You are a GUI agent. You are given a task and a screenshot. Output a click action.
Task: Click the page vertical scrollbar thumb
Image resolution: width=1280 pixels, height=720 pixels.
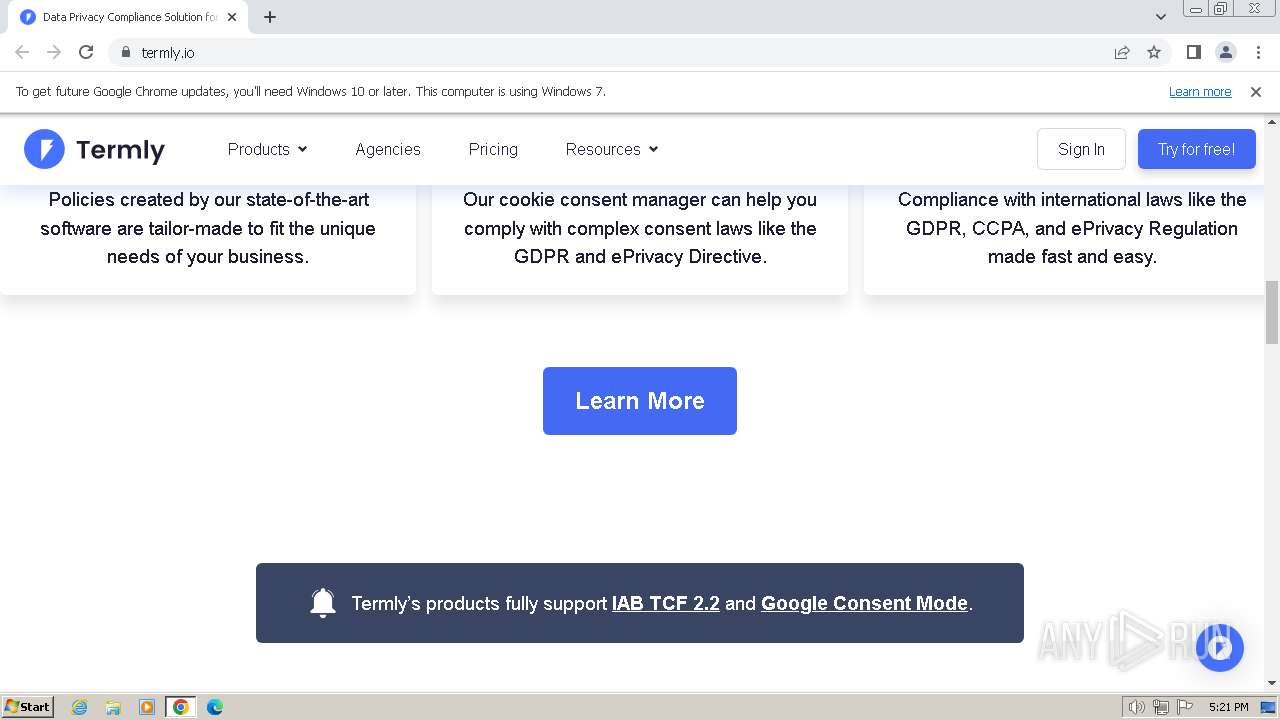(1272, 312)
